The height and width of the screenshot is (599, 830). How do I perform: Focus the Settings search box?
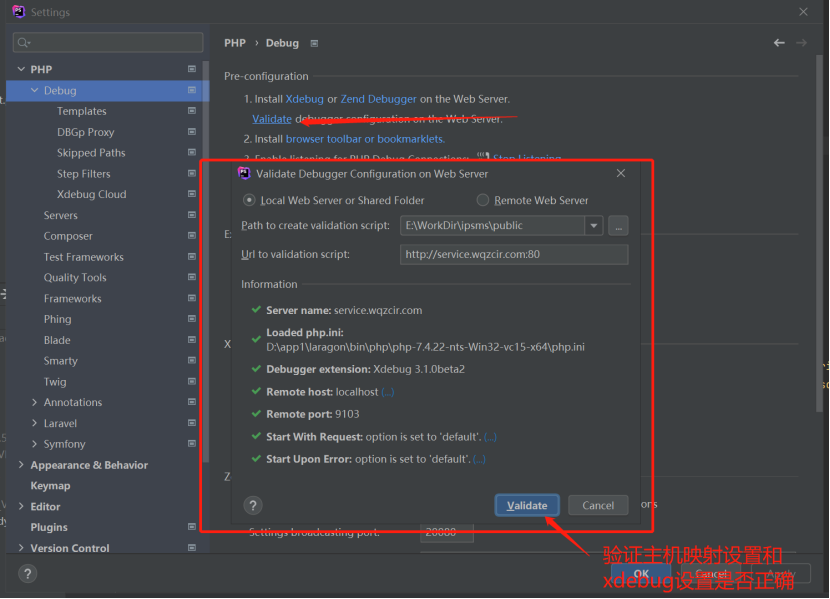(108, 42)
